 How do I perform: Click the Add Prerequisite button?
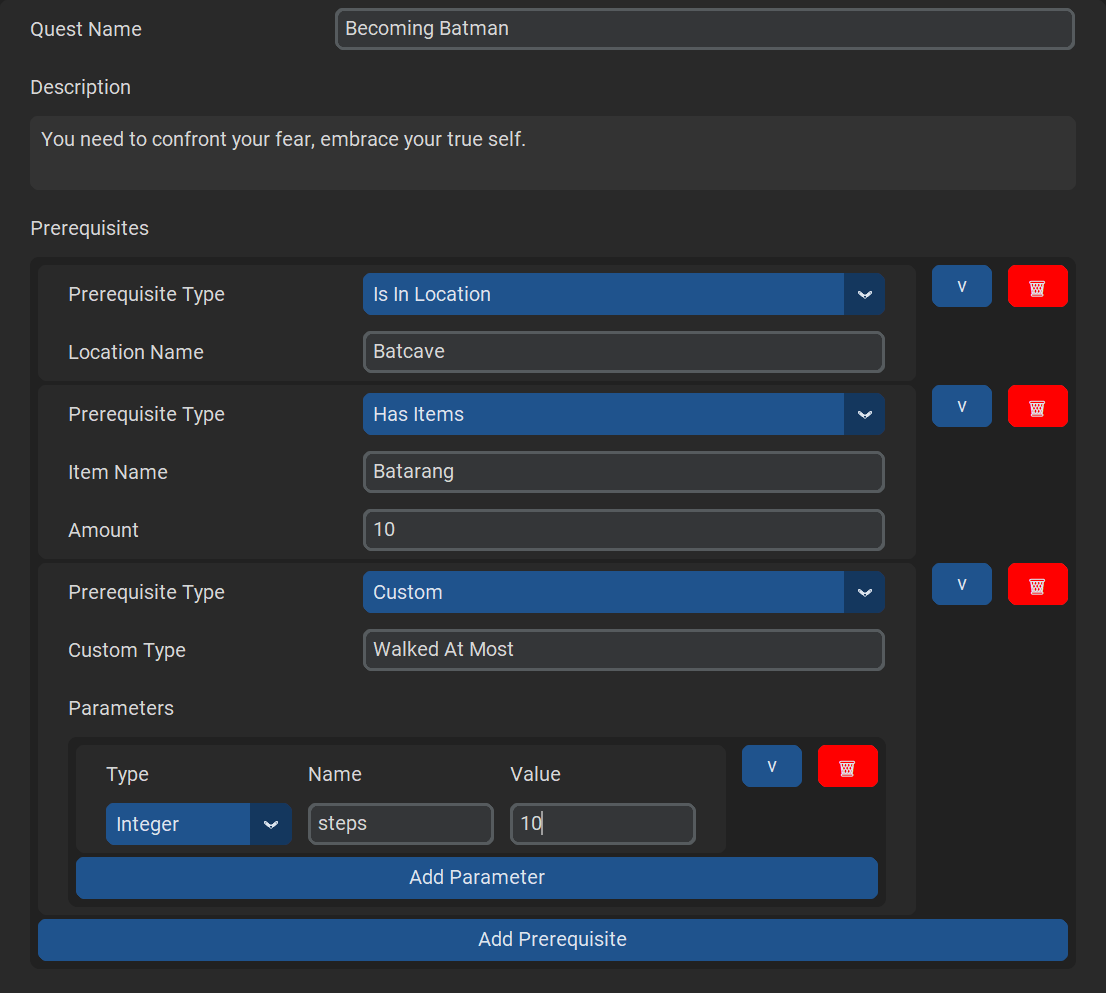pyautogui.click(x=552, y=939)
